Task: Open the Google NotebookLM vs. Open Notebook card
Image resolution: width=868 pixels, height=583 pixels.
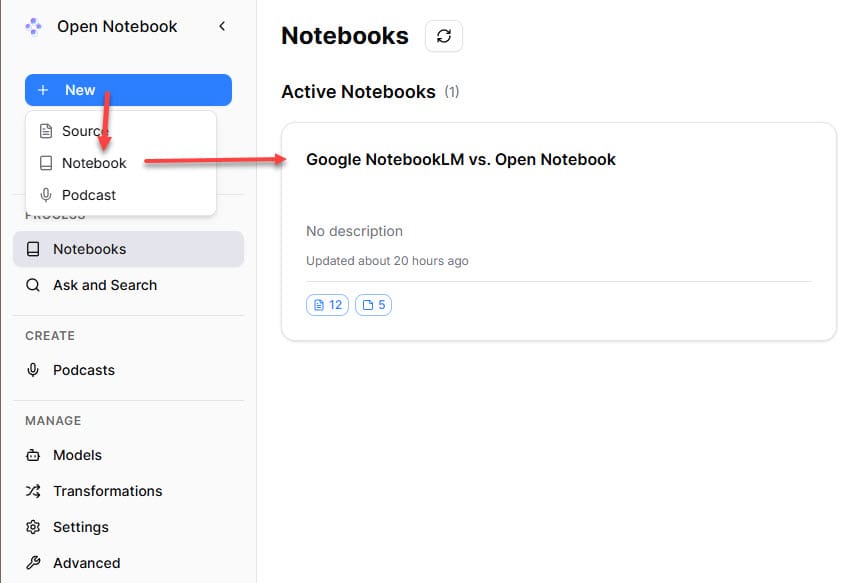Action: coord(460,160)
